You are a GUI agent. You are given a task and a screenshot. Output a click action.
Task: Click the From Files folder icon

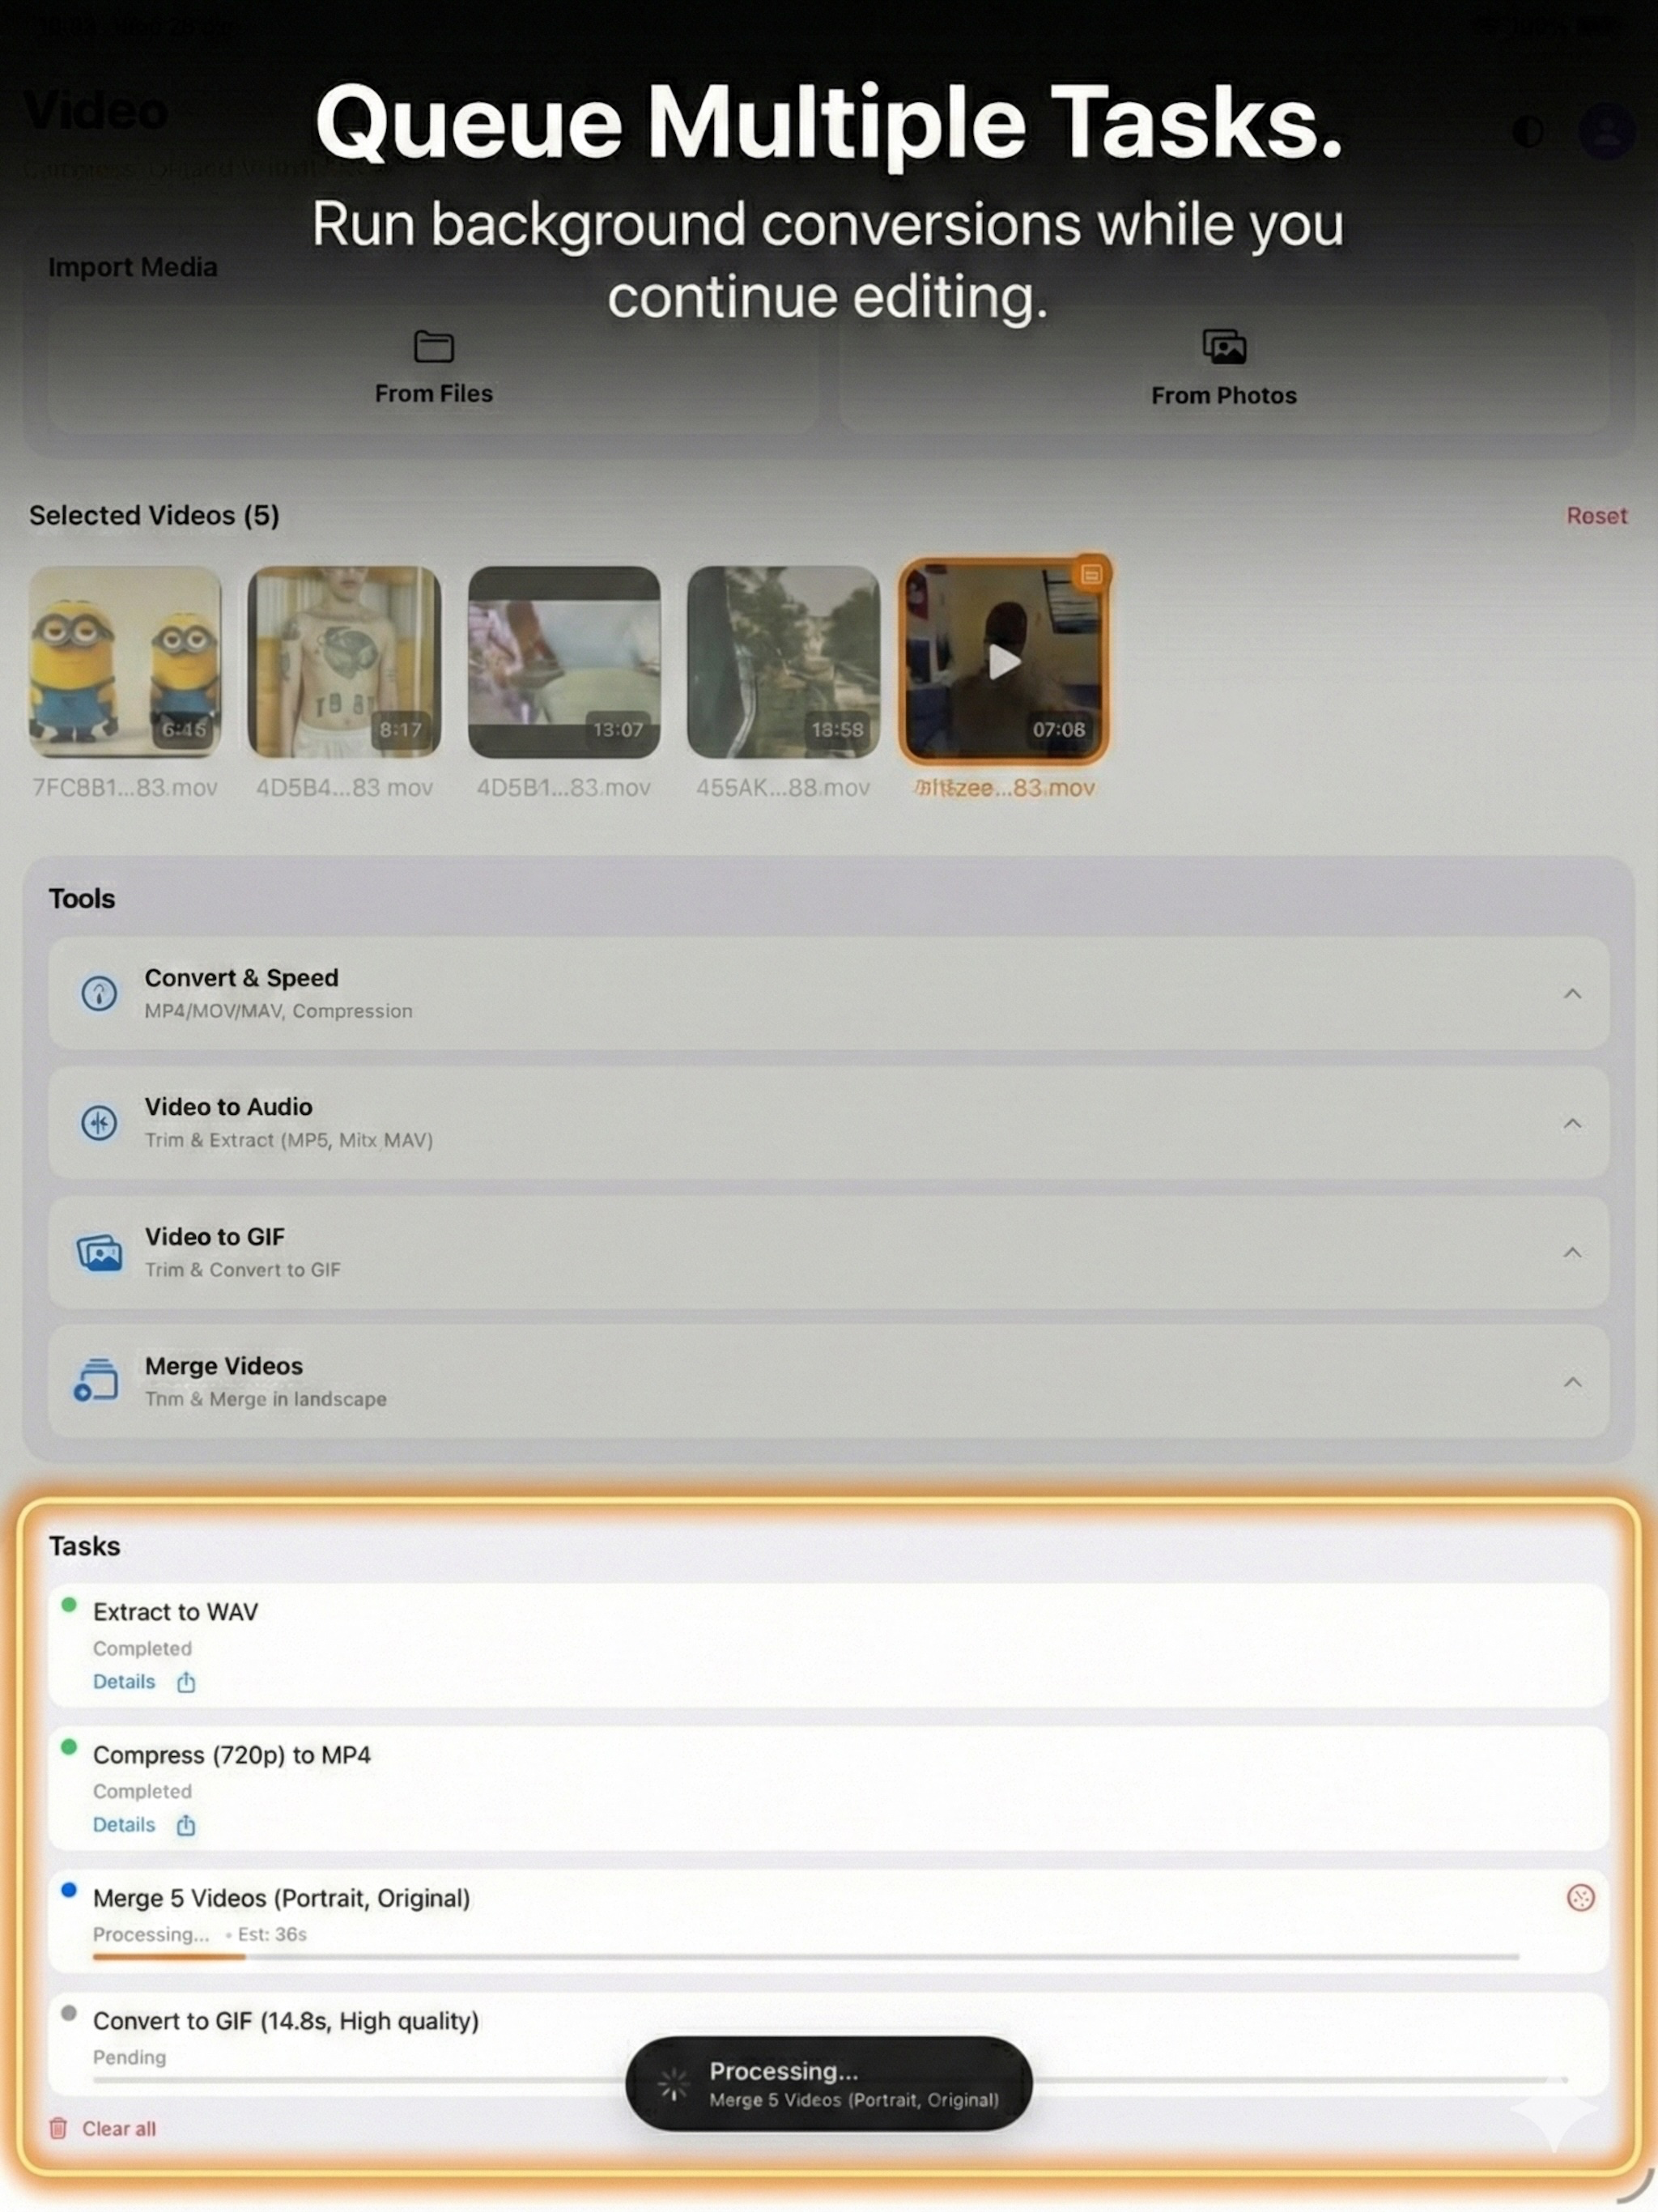[x=433, y=346]
